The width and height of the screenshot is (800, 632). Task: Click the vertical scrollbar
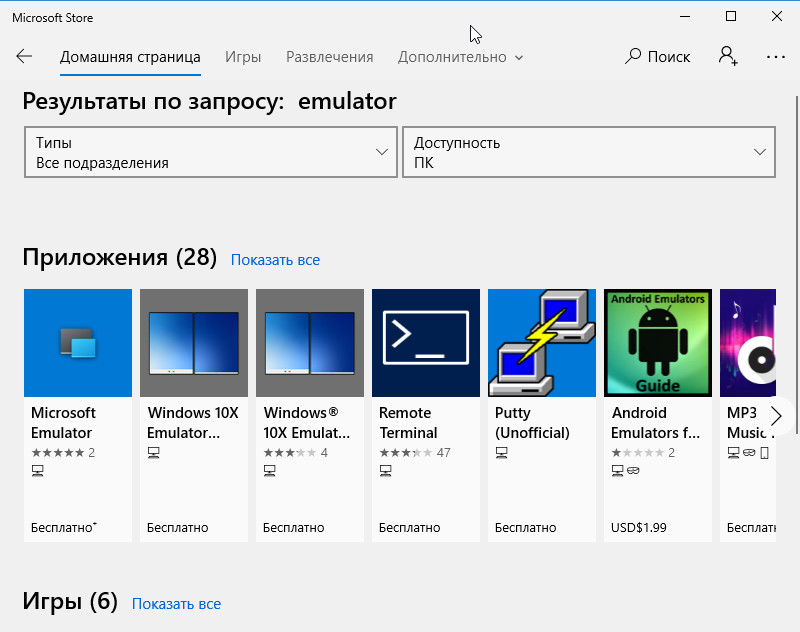[x=797, y=265]
